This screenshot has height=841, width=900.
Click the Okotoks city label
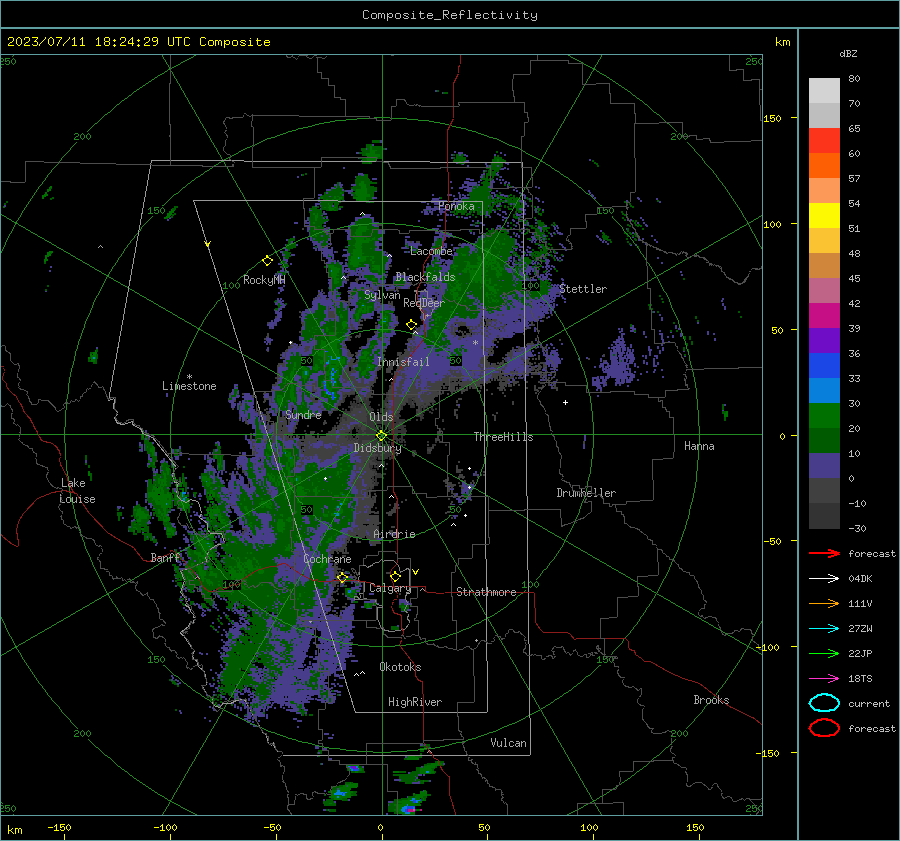point(400,667)
